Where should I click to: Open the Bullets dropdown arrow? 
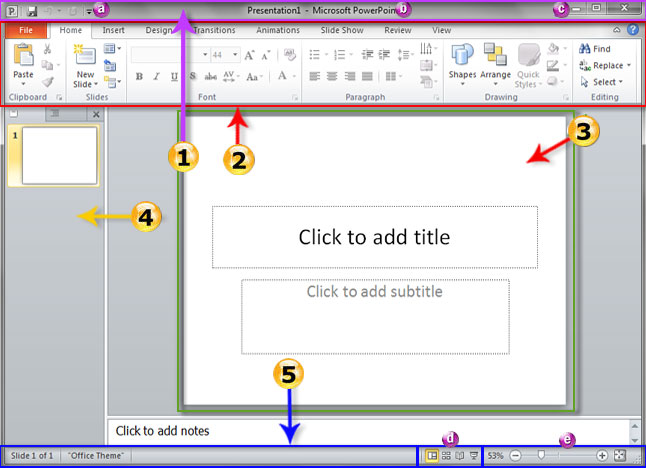pos(326,54)
